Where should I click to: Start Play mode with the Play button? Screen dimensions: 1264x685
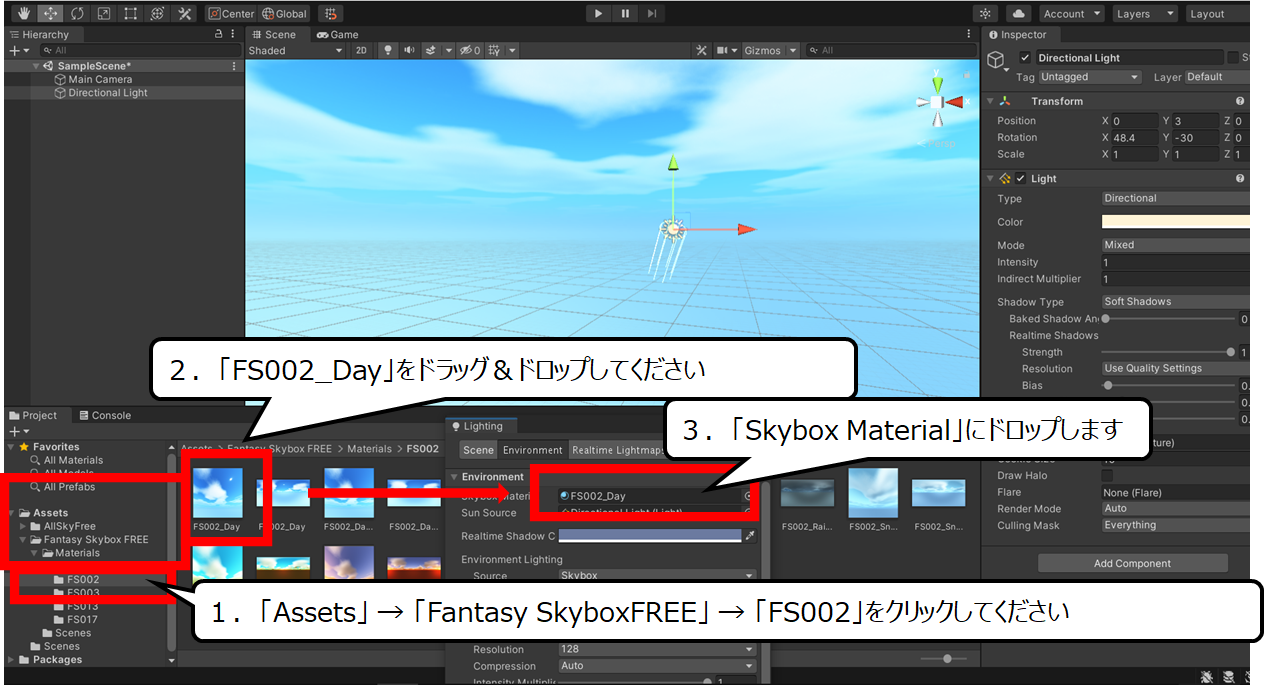coord(598,14)
